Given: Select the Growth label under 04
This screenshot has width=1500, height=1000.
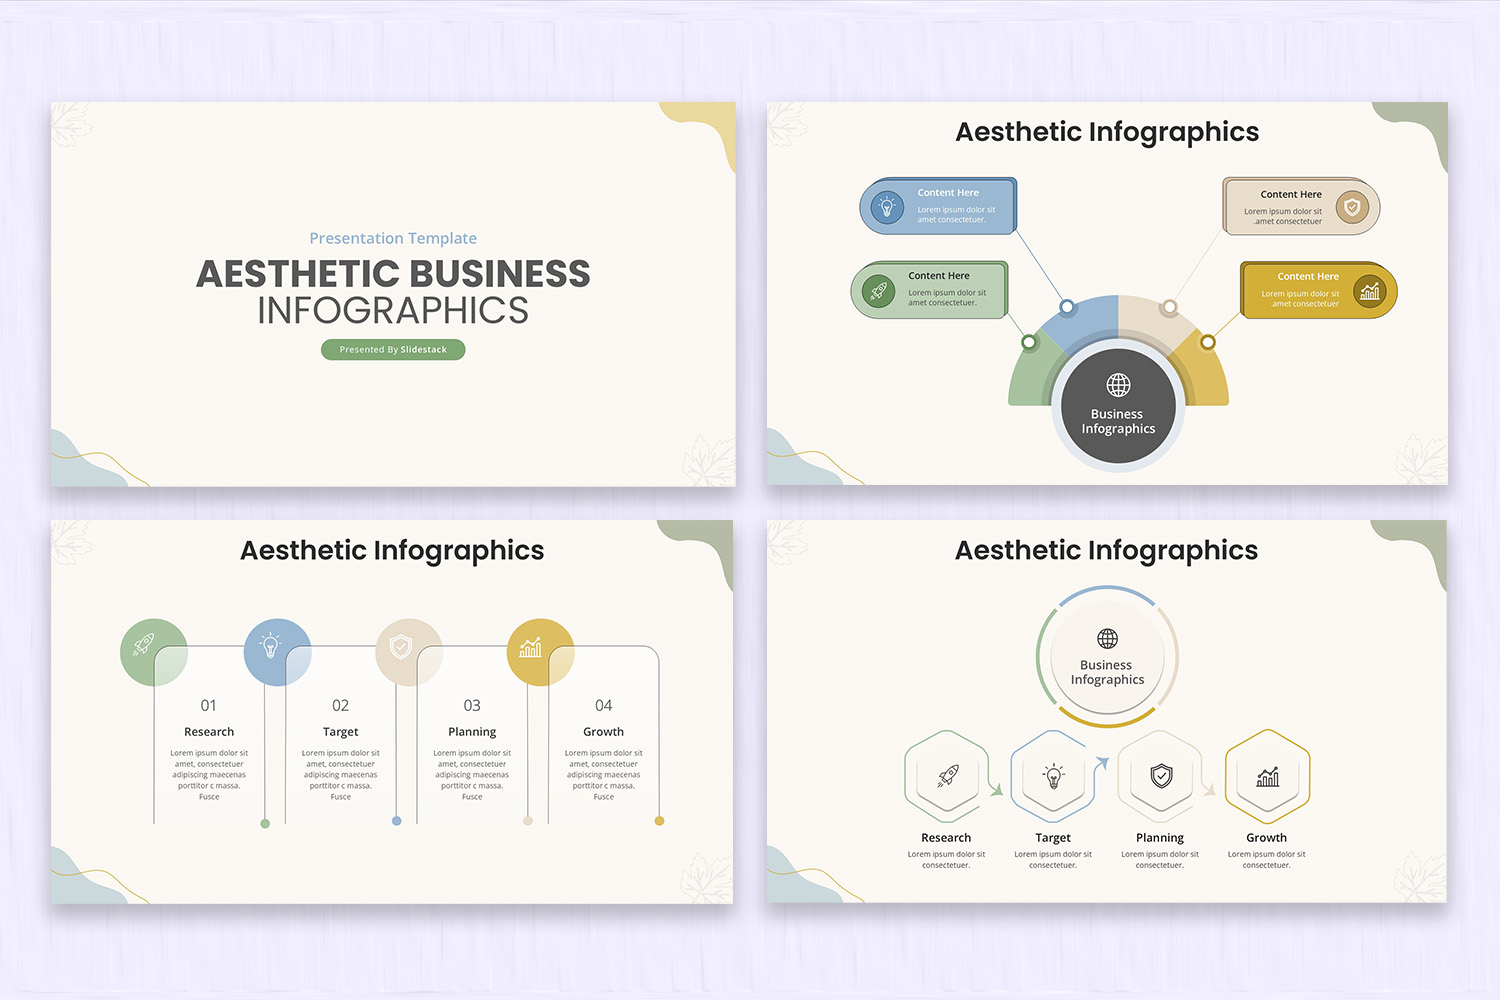Looking at the screenshot, I should click(x=603, y=732).
